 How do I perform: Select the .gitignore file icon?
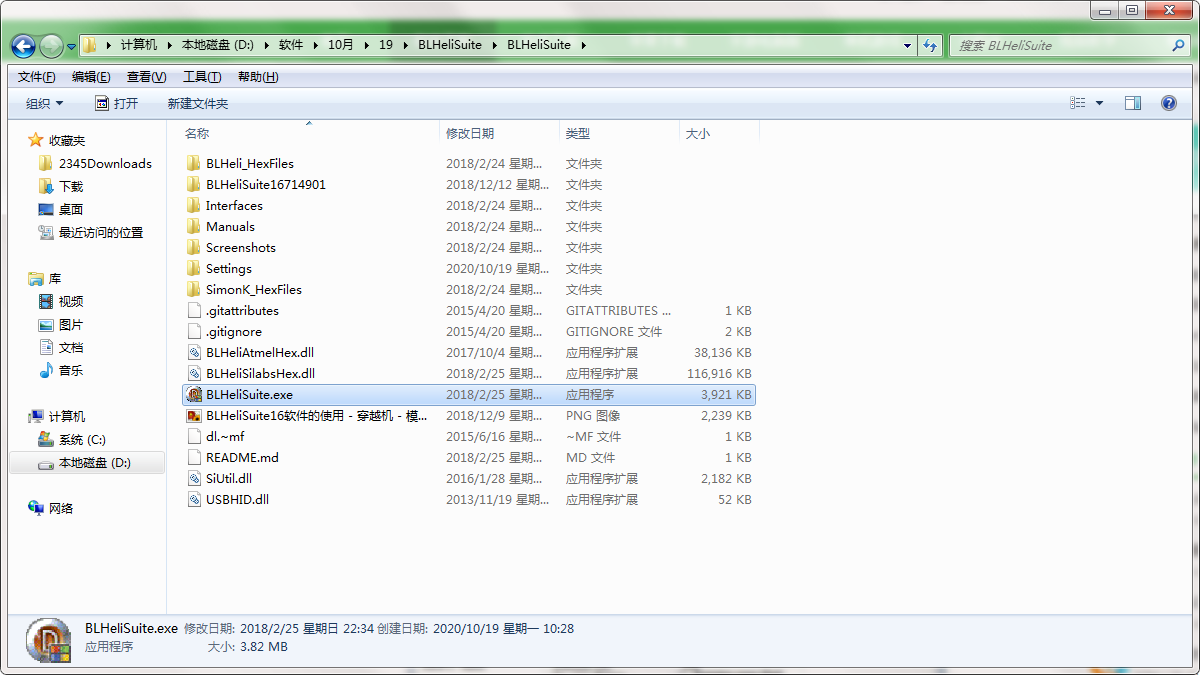(195, 331)
